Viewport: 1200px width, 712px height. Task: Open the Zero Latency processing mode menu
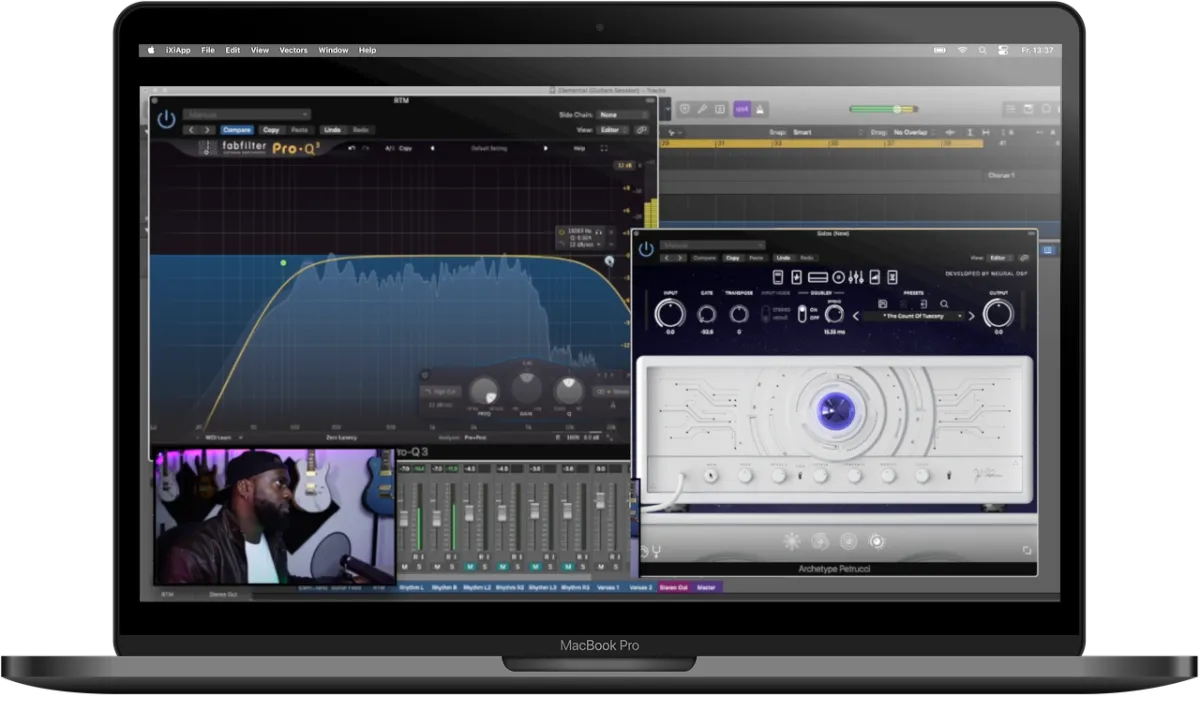click(x=341, y=438)
